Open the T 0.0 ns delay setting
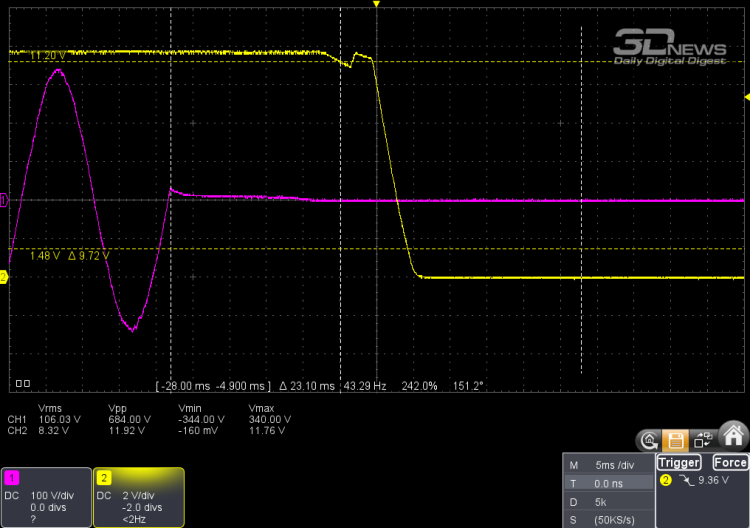Screen dimensions: 750x528 click(606, 482)
